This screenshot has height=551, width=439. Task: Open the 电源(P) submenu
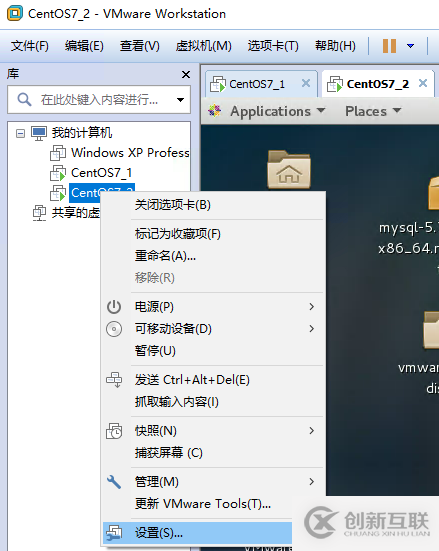[213, 307]
